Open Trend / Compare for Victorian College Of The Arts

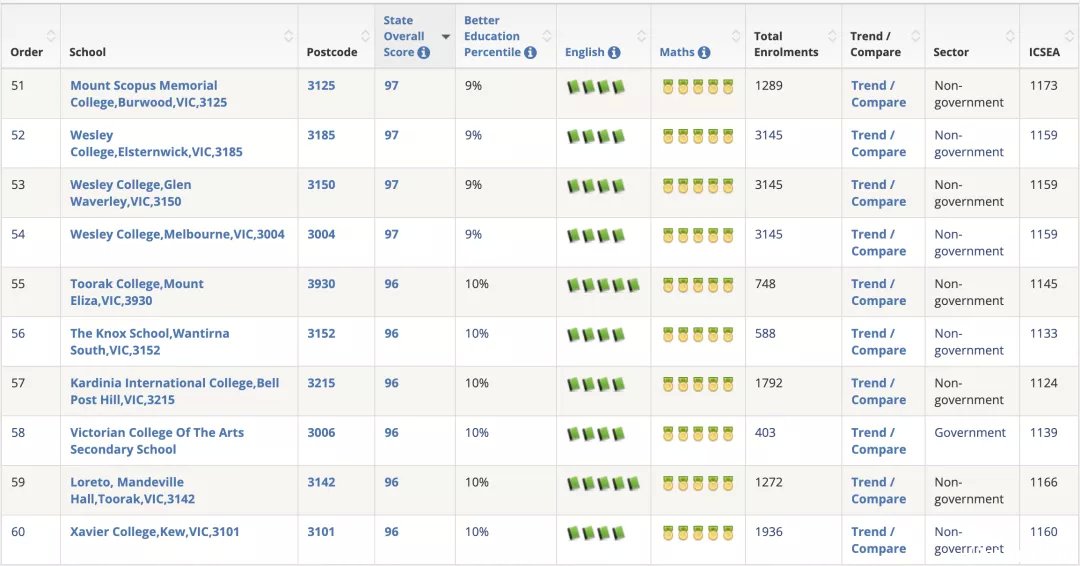pyautogui.click(x=878, y=441)
